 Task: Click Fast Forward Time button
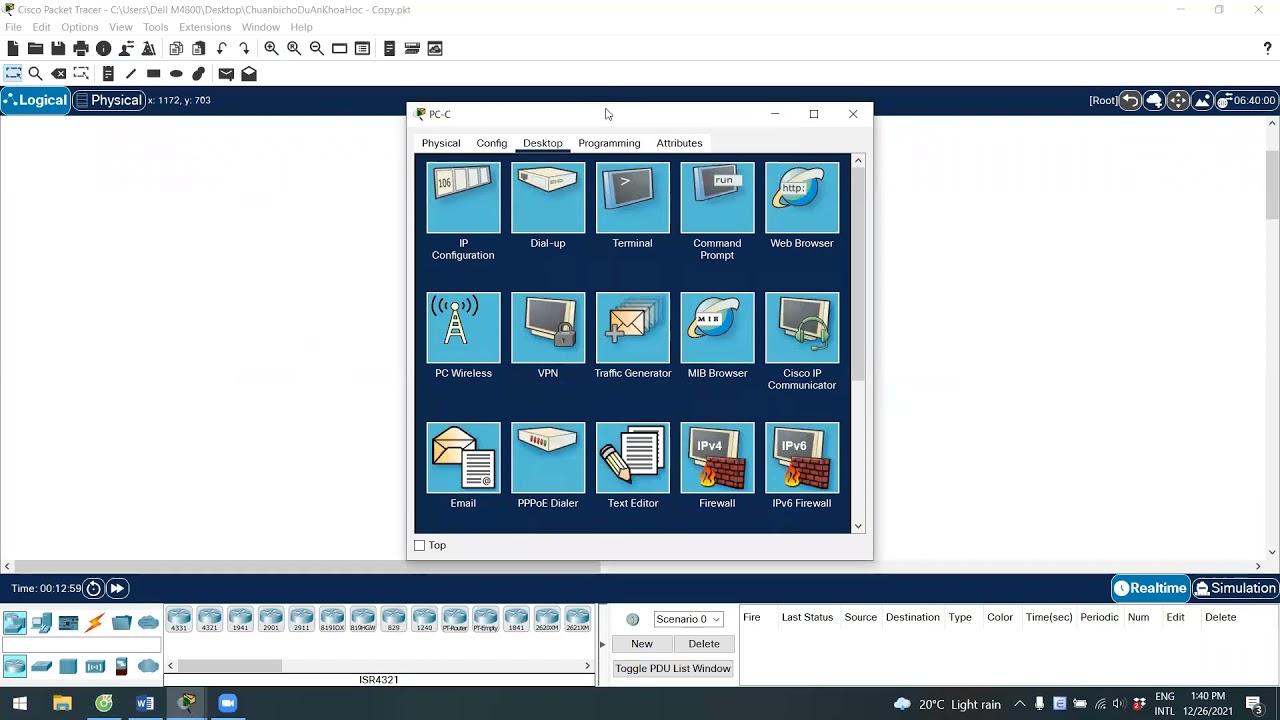[x=117, y=588]
